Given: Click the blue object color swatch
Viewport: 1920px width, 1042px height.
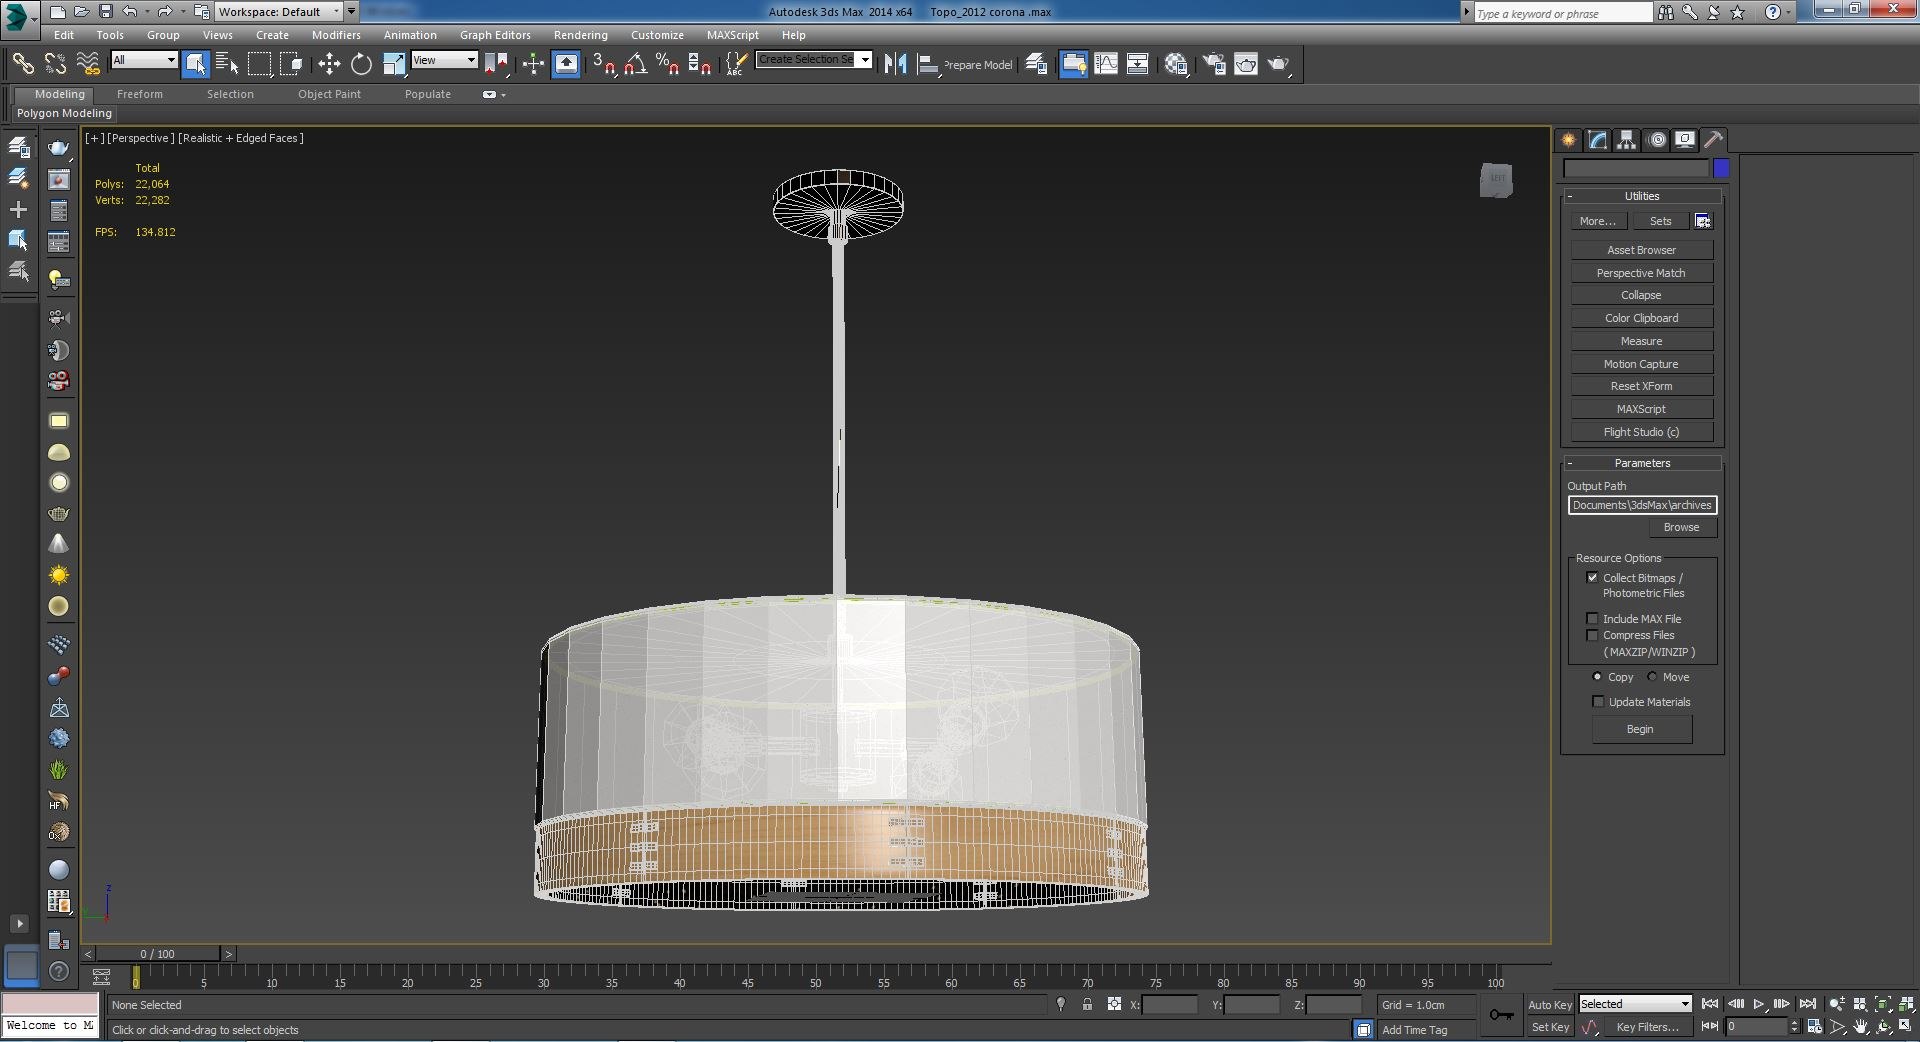Looking at the screenshot, I should tap(1721, 168).
